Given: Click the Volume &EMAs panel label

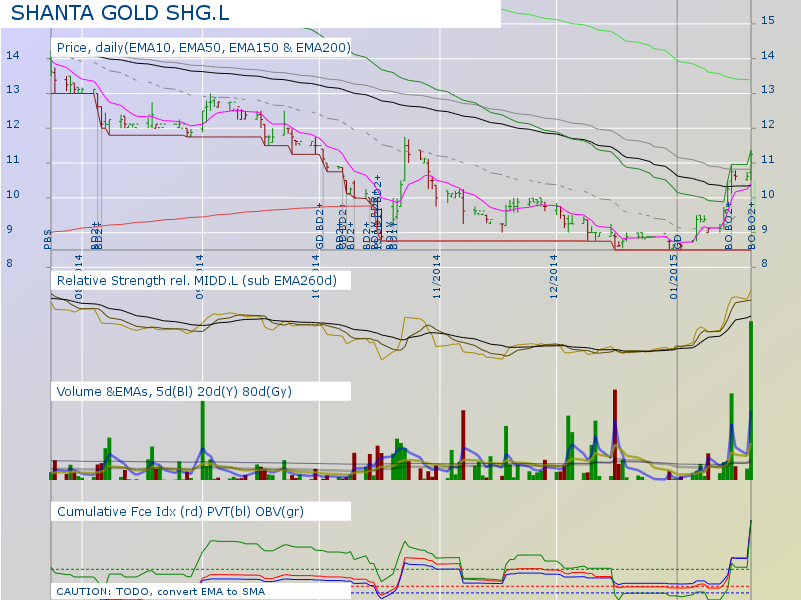Looking at the screenshot, I should 174,392.
